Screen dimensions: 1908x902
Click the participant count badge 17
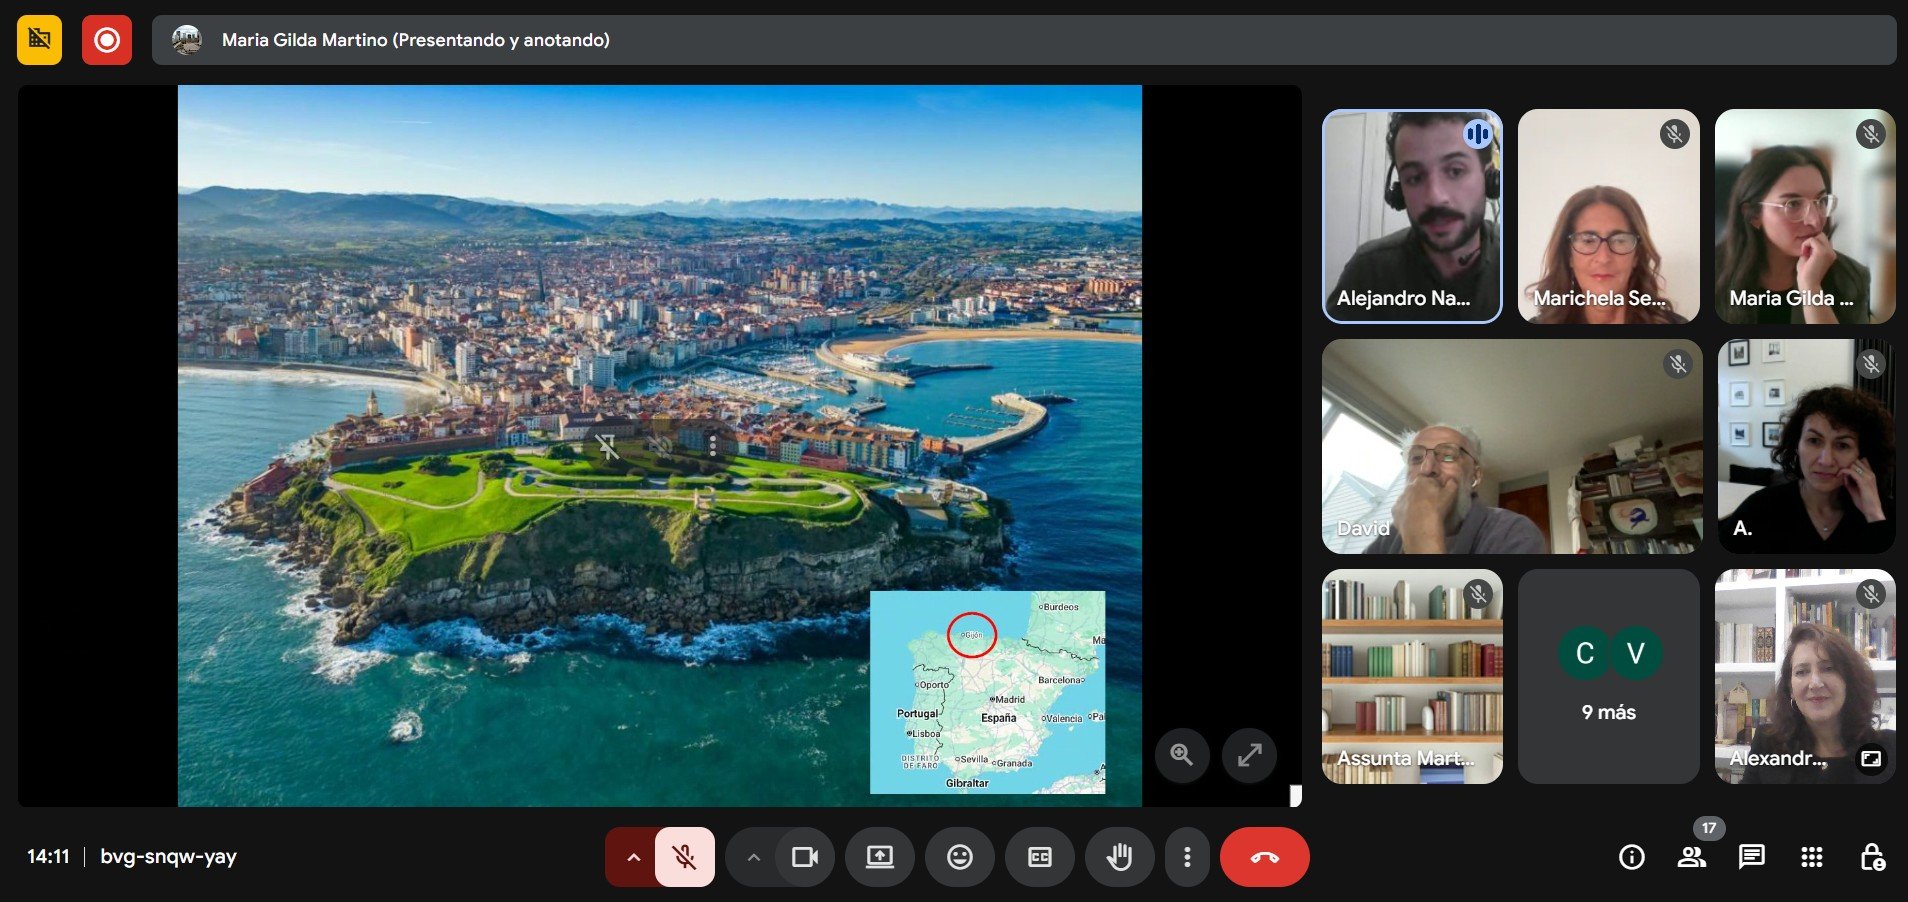click(x=1709, y=828)
